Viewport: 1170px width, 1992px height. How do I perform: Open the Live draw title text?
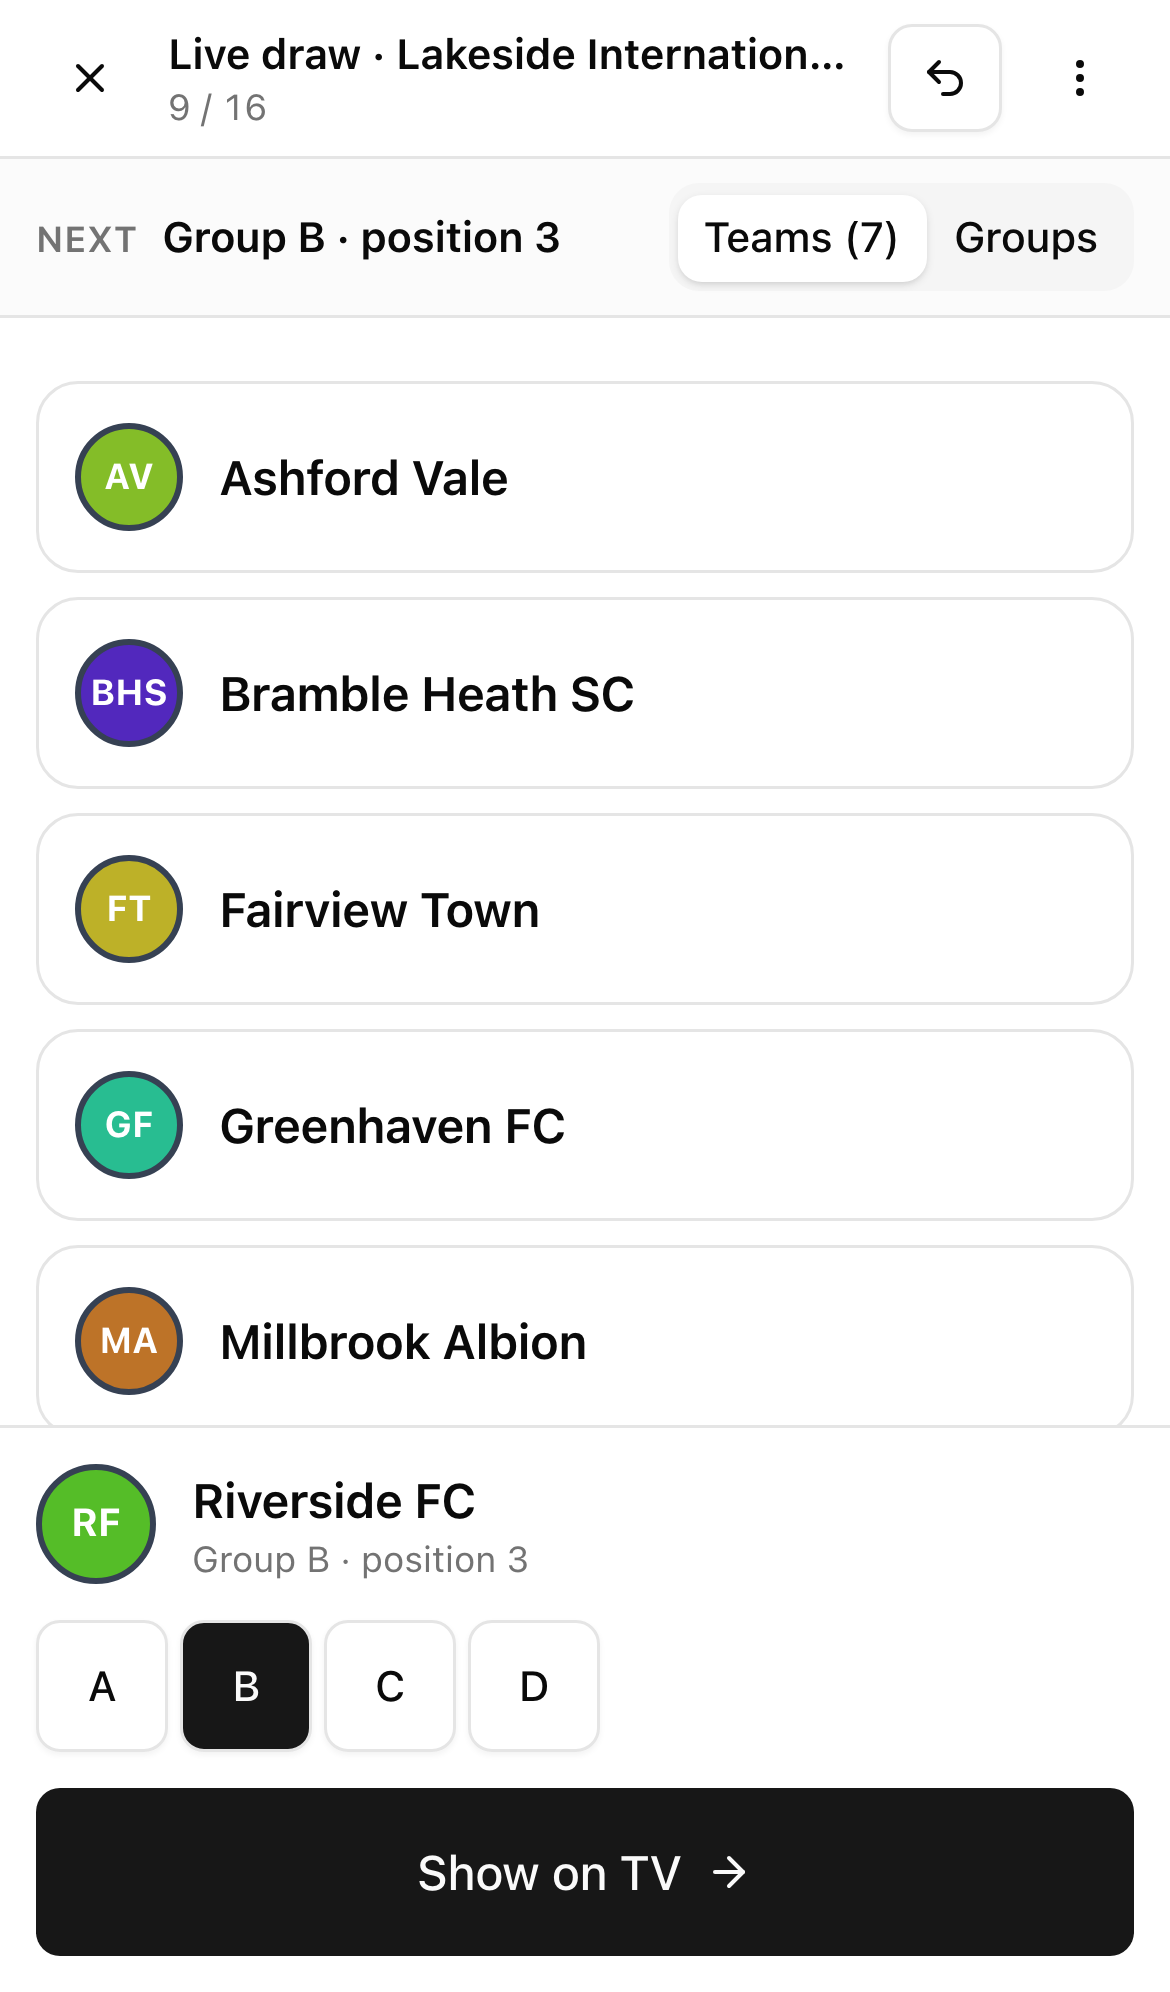point(507,55)
